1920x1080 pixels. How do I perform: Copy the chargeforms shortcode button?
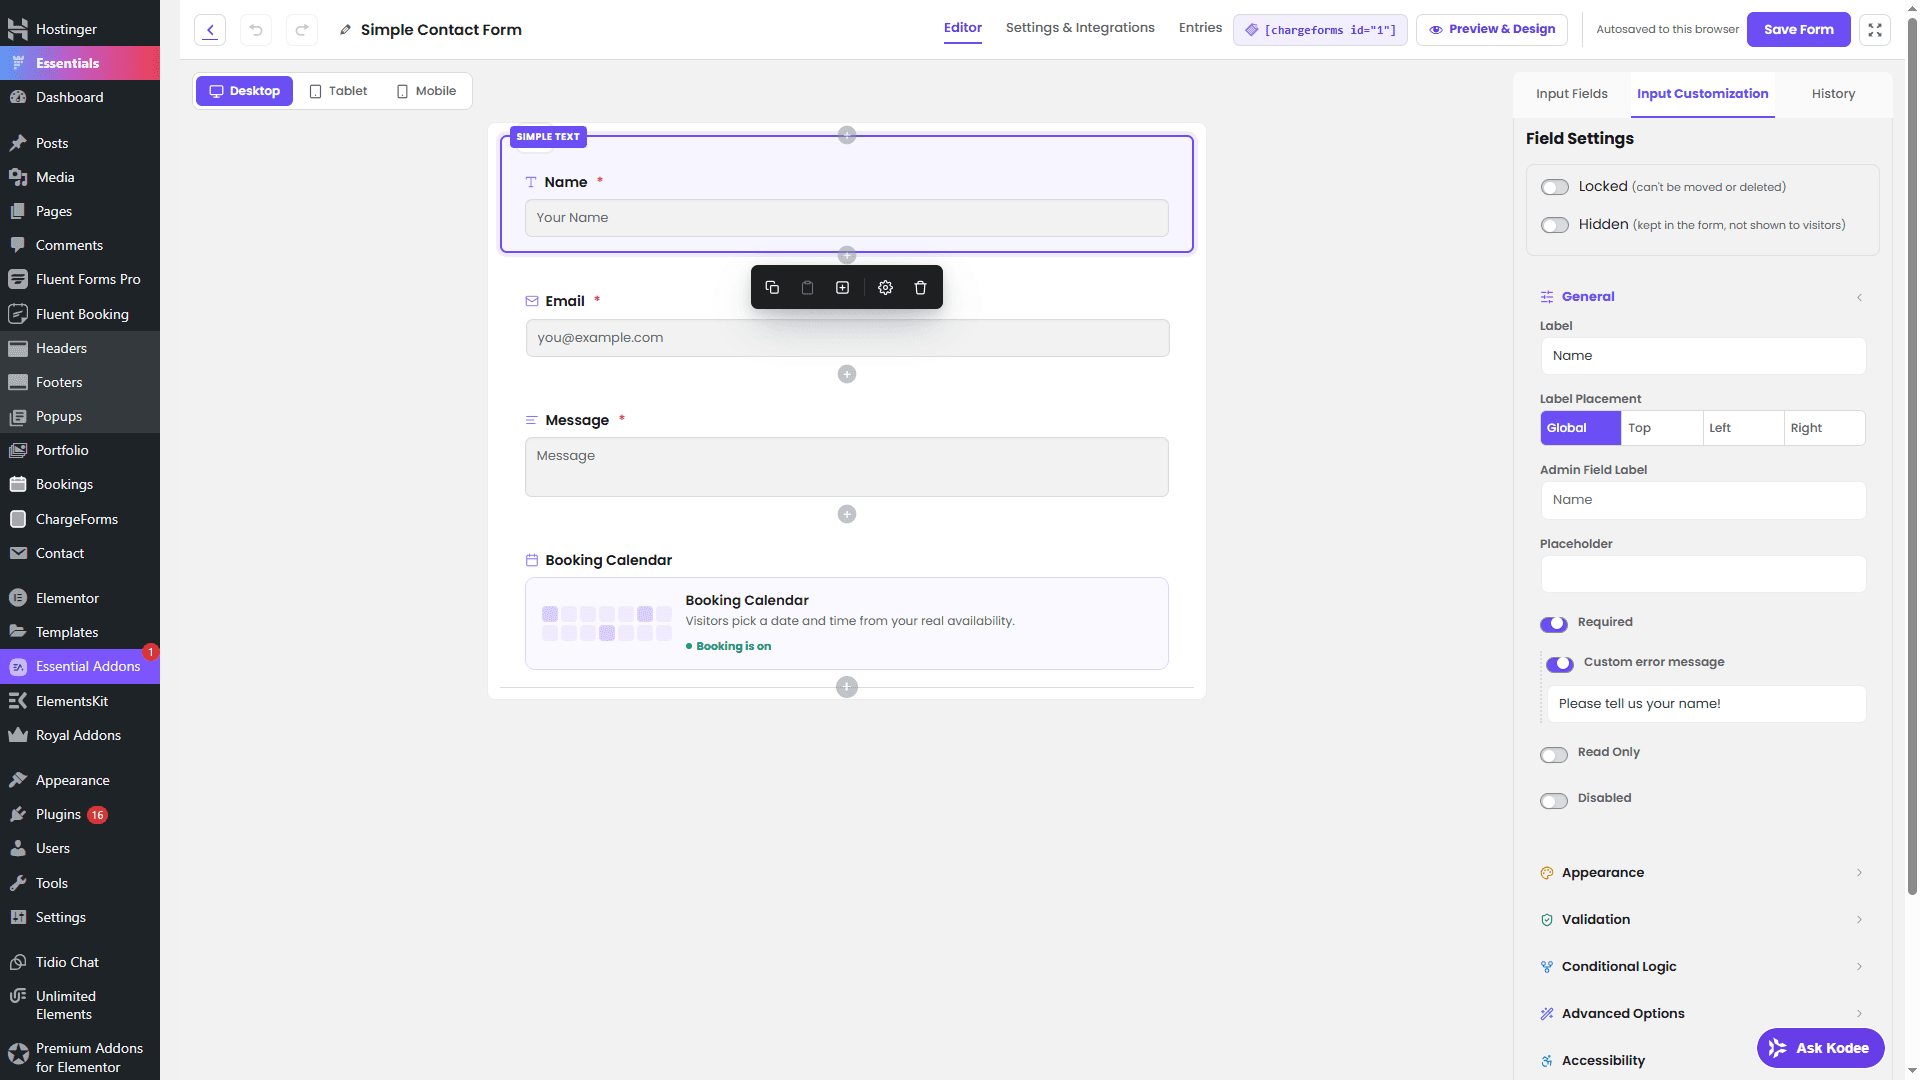(1320, 30)
